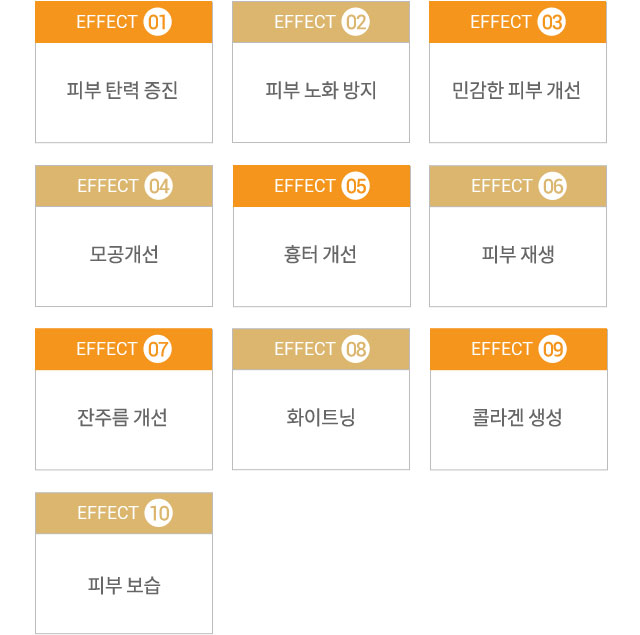Screen dimensions: 640x635
Task: Click the 콜라겐 생성 card text
Action: click(517, 417)
